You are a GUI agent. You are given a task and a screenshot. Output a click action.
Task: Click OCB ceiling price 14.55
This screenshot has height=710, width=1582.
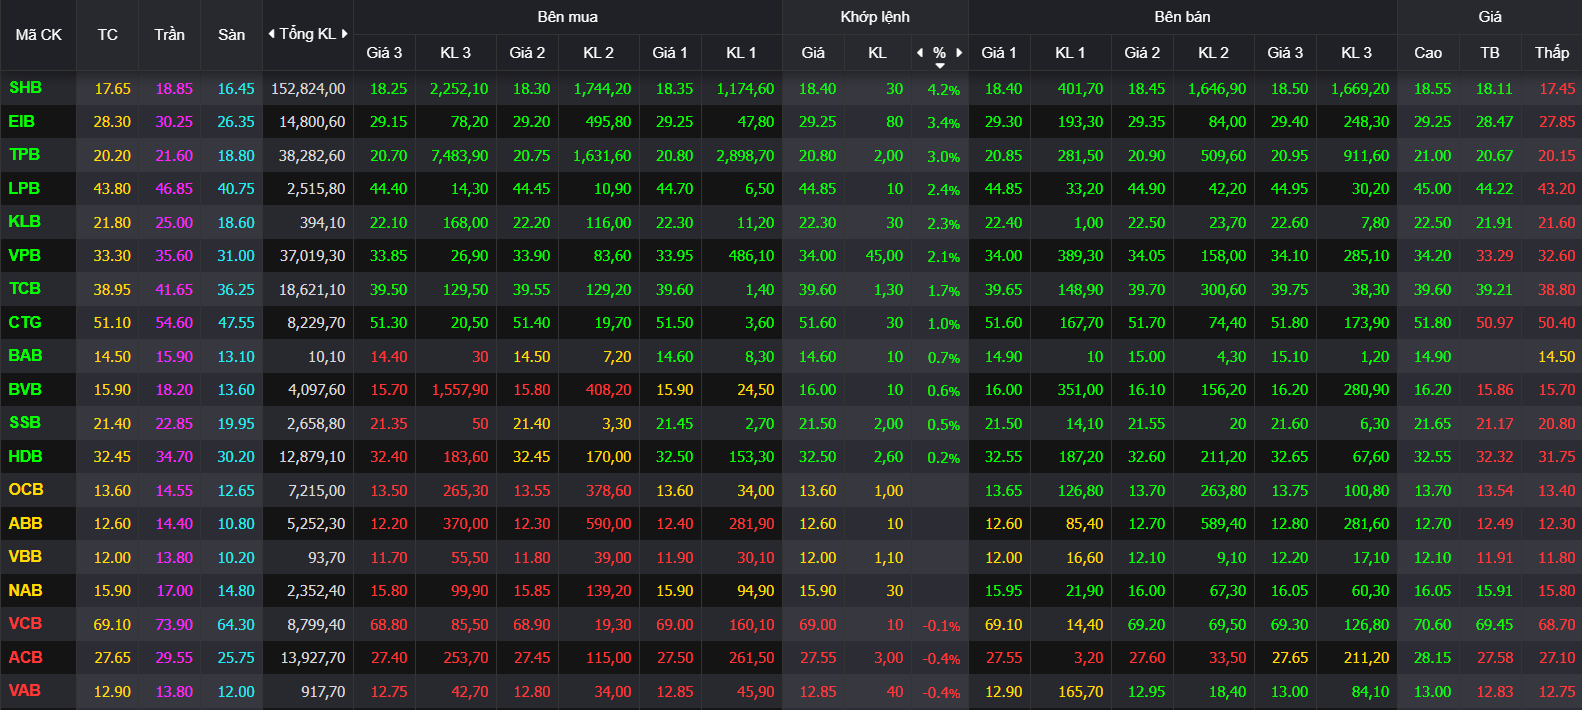pyautogui.click(x=174, y=491)
